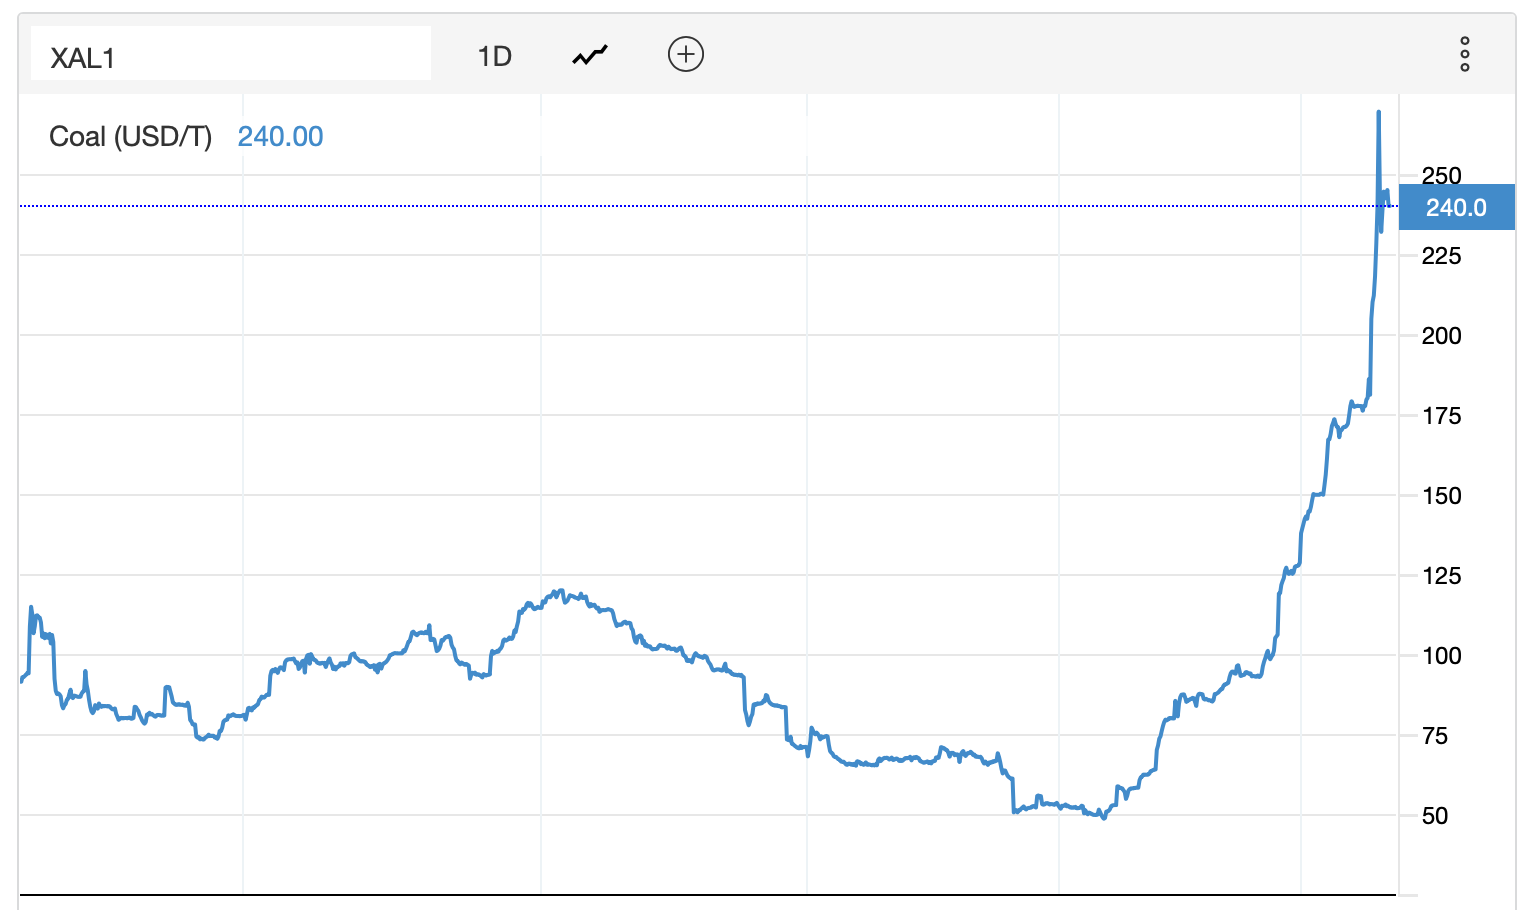Click the 225 price axis label

tap(1441, 256)
